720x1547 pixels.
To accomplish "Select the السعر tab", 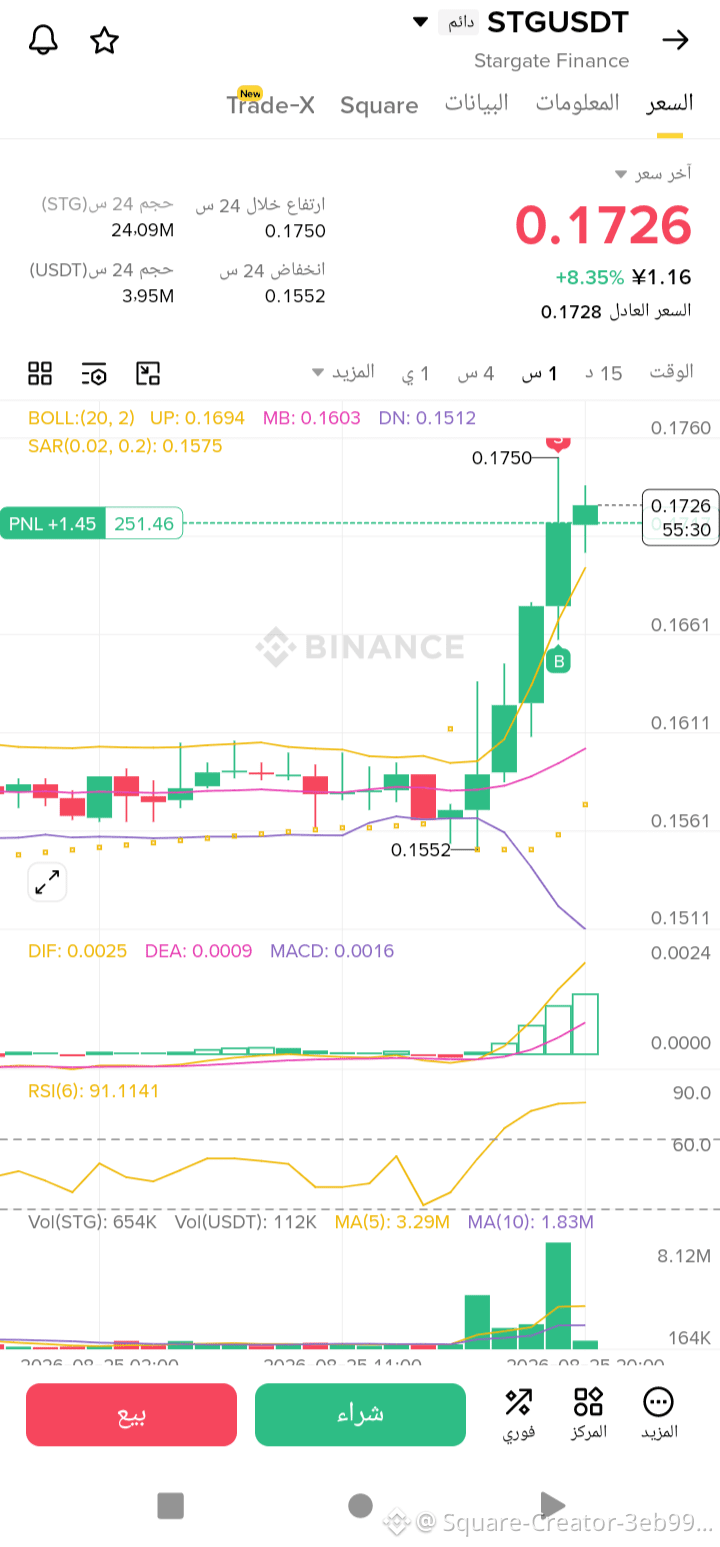I will (x=669, y=103).
